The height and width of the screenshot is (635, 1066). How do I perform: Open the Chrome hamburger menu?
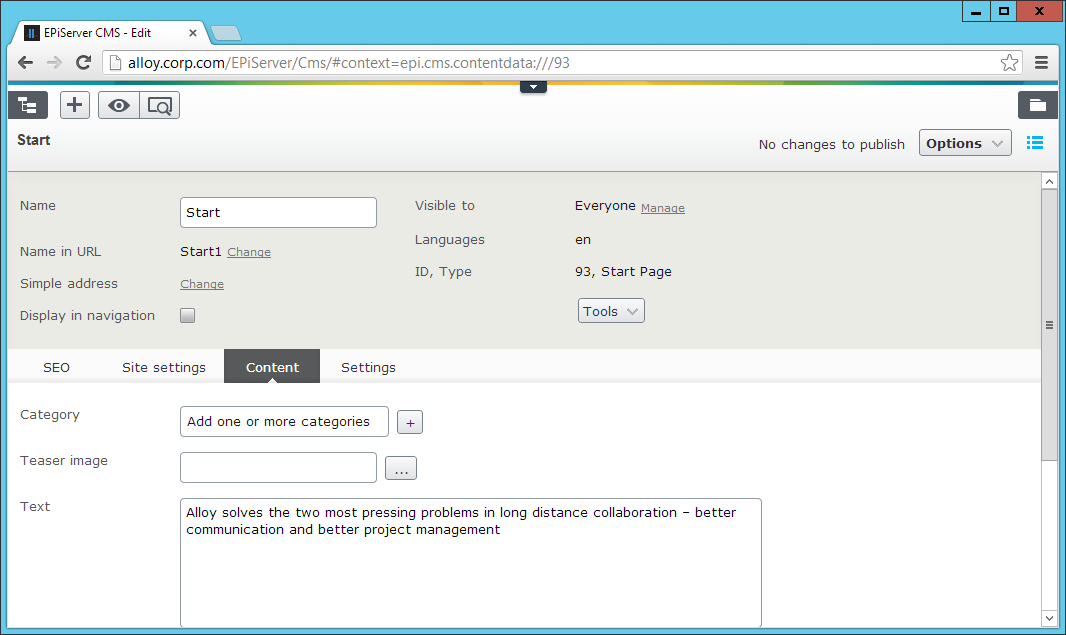1041,63
